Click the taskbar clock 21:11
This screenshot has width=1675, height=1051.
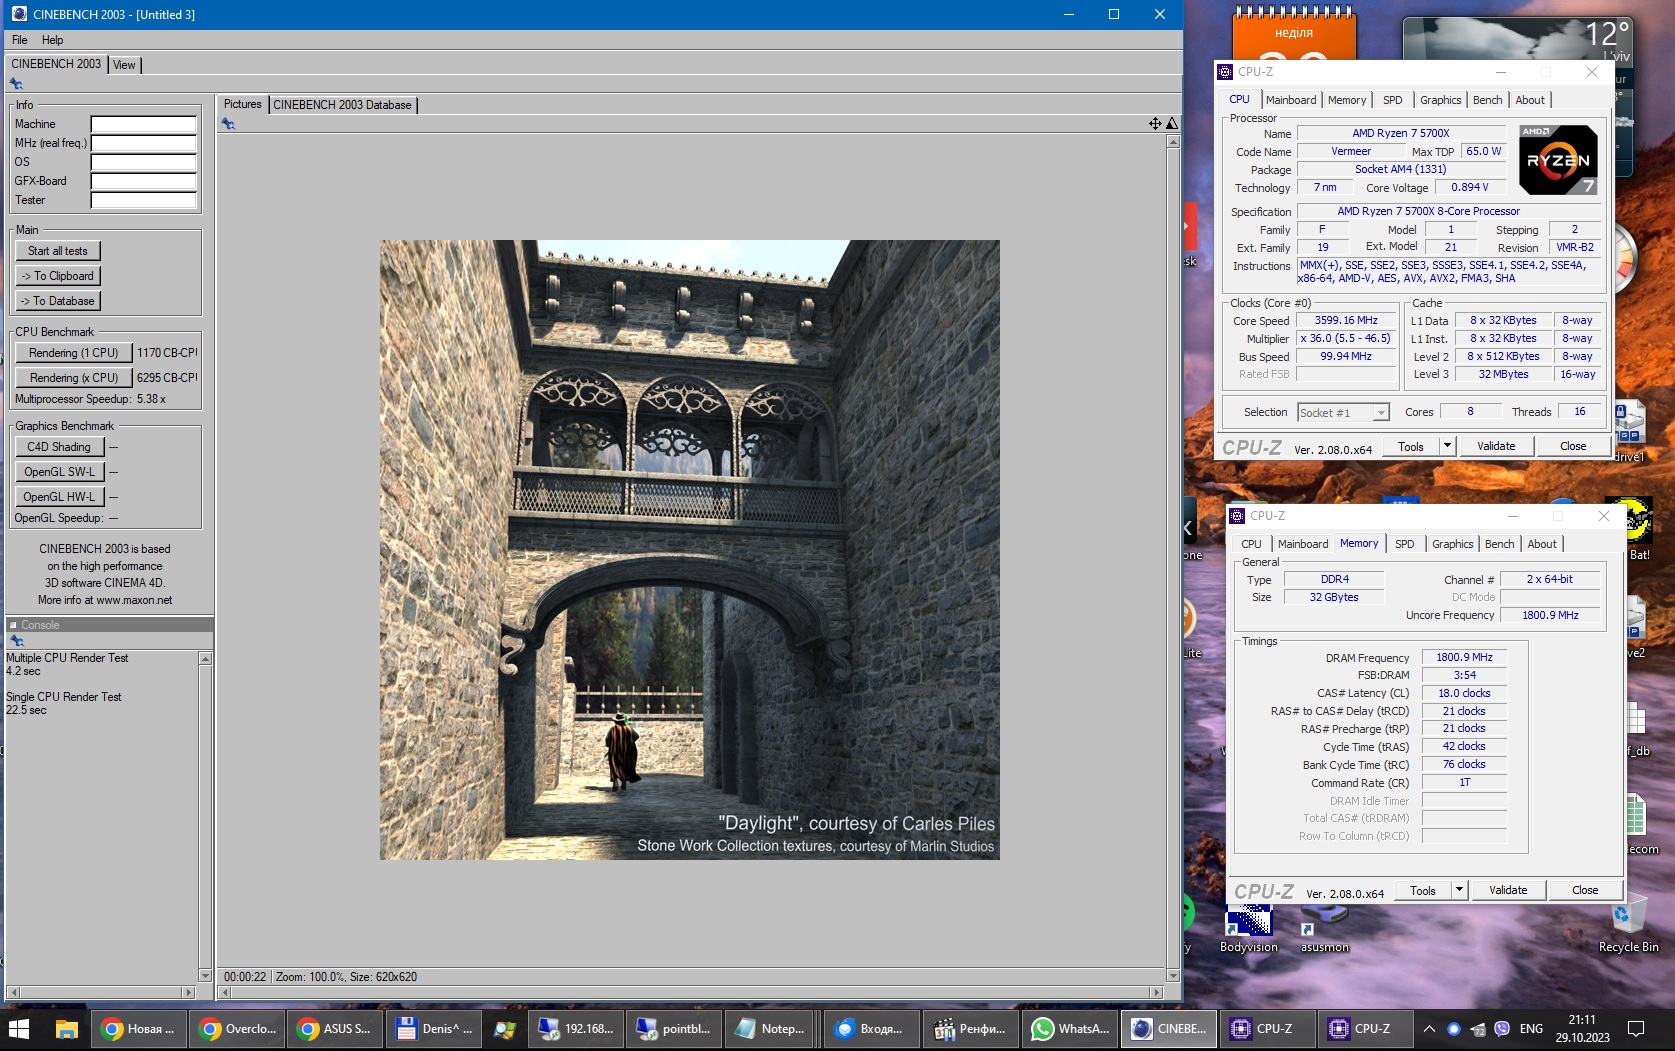tap(1582, 1020)
